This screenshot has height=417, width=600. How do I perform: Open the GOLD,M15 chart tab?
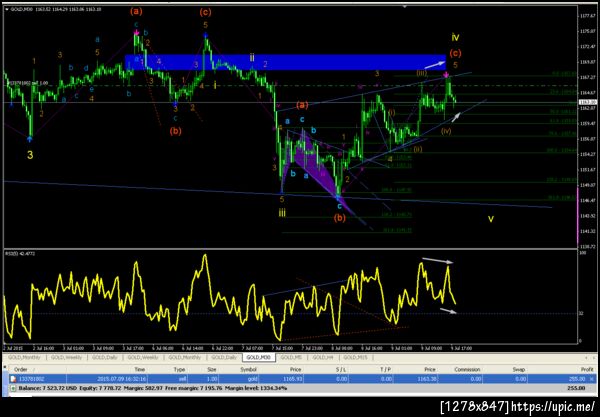355,357
